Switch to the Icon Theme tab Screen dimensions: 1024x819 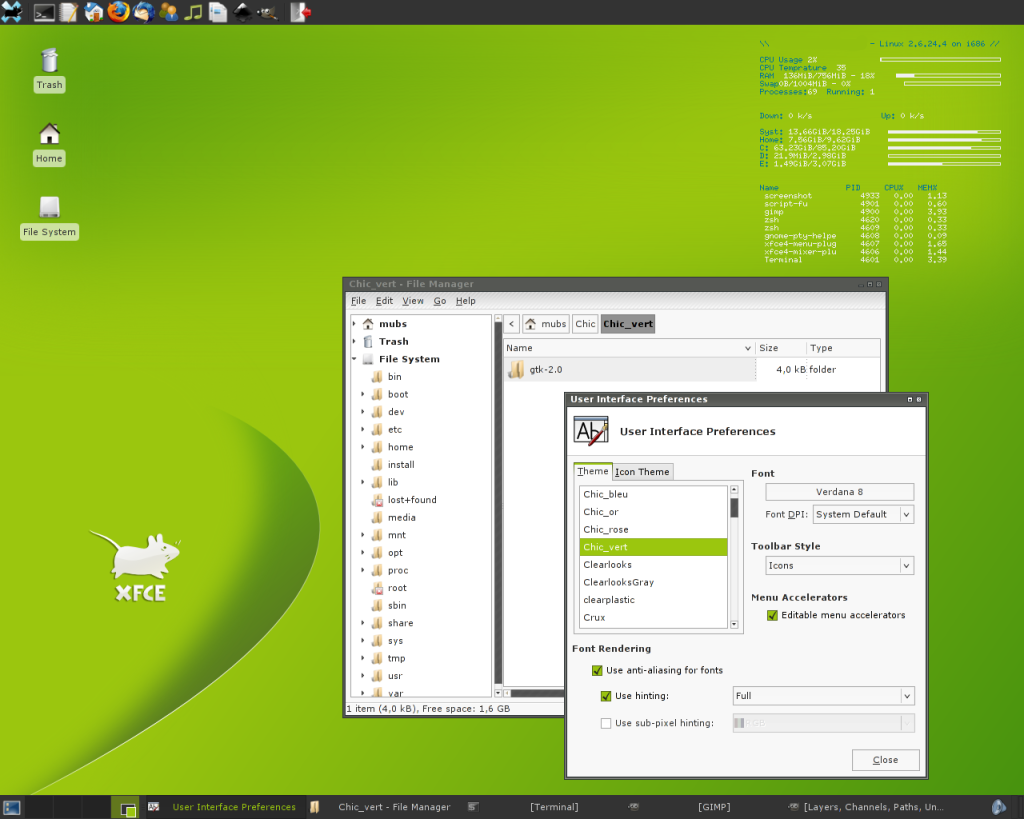[x=642, y=472]
